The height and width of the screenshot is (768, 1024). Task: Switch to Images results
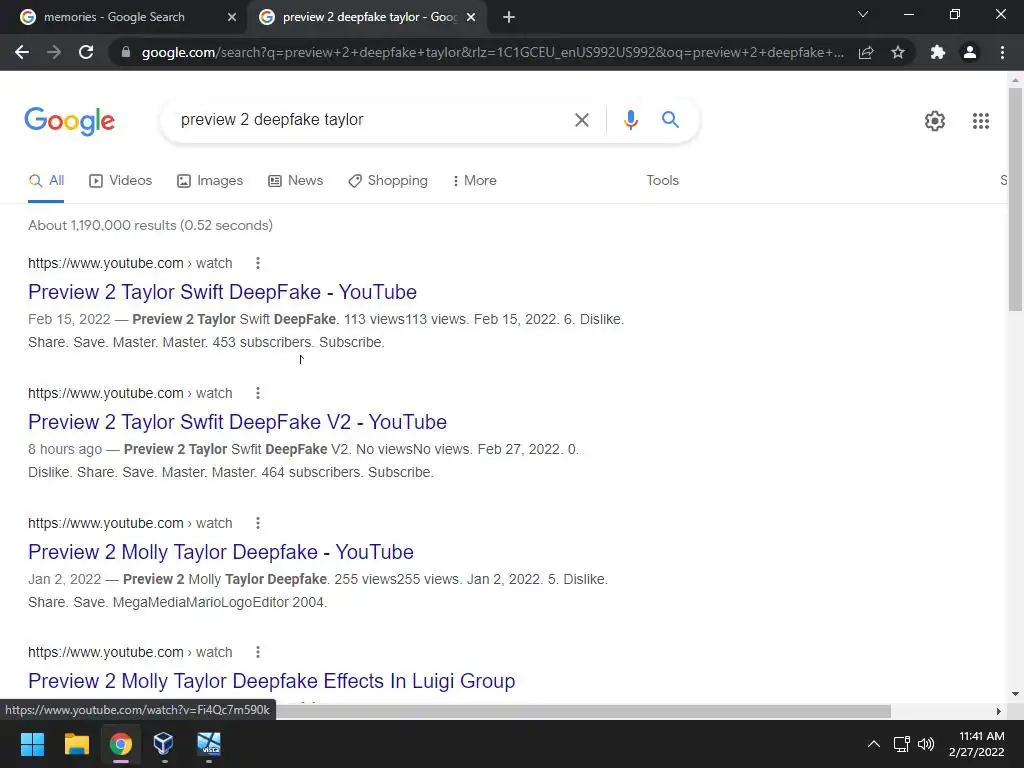coord(210,181)
